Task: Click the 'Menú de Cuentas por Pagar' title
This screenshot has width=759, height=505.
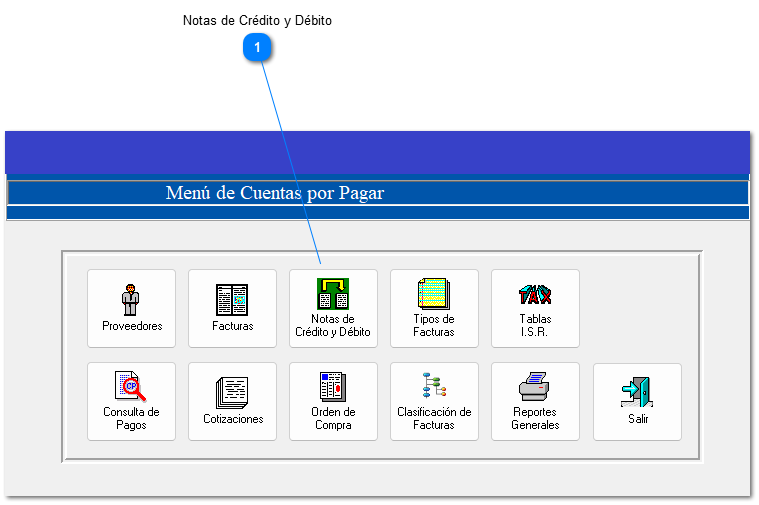Action: pyautogui.click(x=275, y=193)
